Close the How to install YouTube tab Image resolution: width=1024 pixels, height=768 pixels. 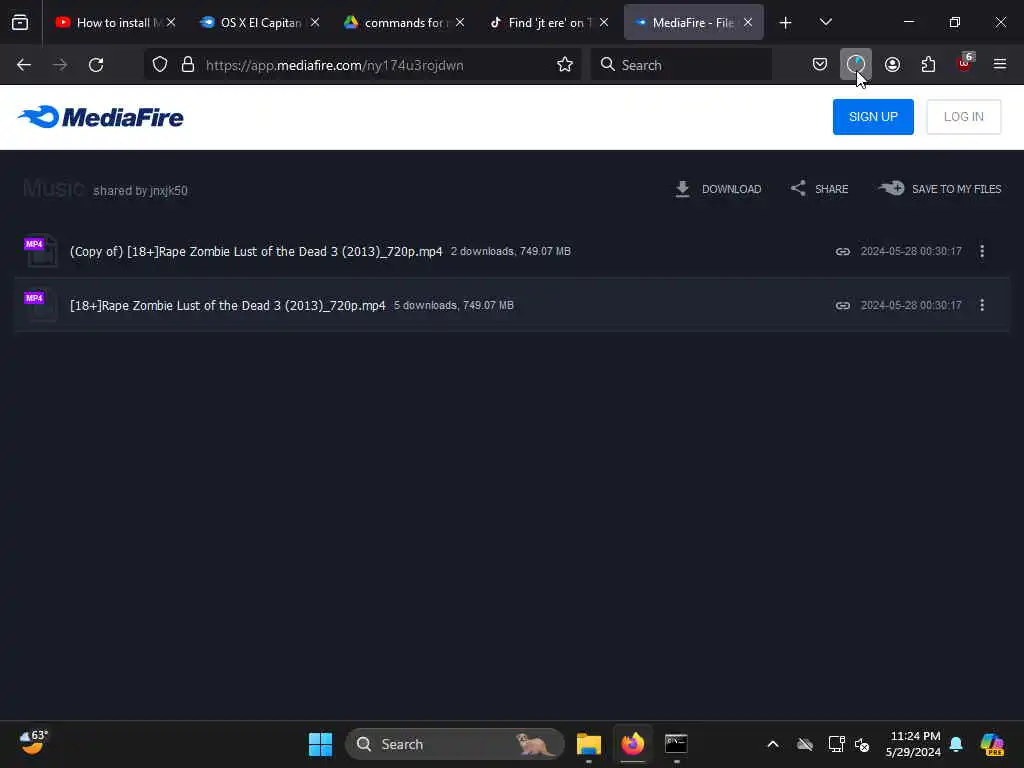pyautogui.click(x=170, y=22)
